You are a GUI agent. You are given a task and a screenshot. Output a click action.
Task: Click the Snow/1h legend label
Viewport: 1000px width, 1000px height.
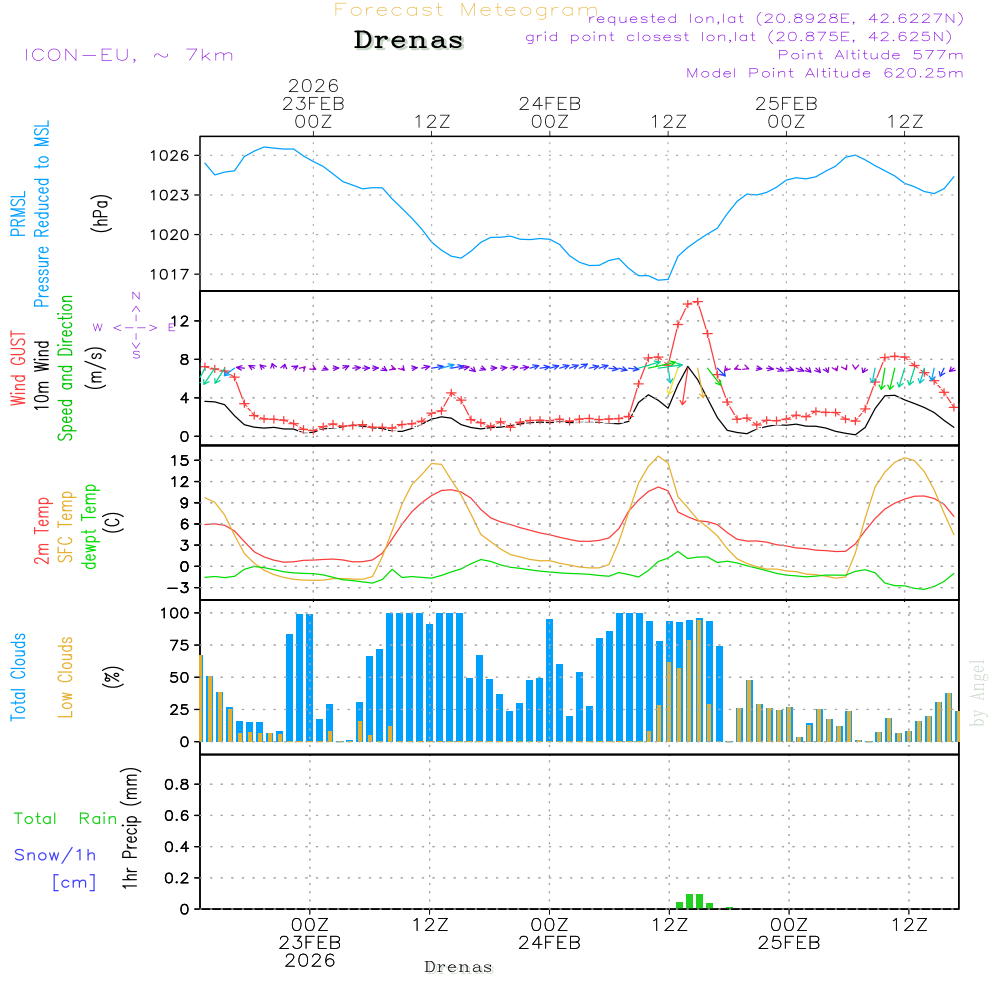pos(55,855)
